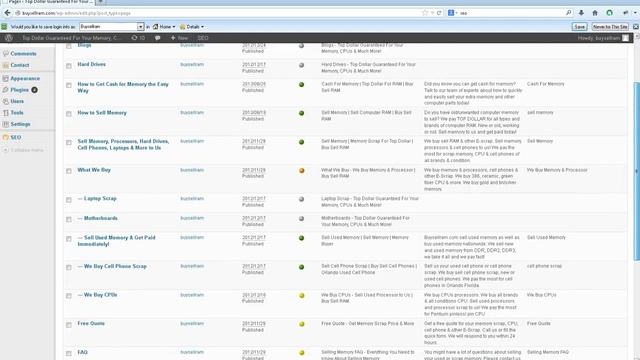
Task: Click the browser home icon
Action: pyautogui.click(x=595, y=13)
